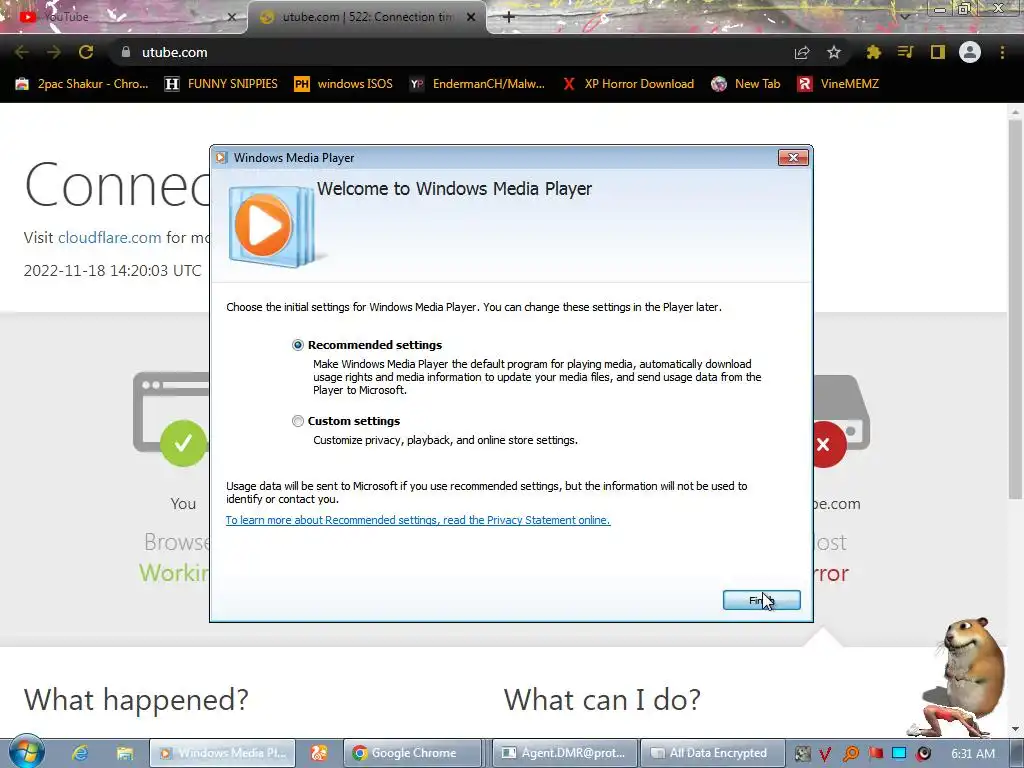The width and height of the screenshot is (1024, 768).
Task: Select the Google Chrome taskbar button
Action: pyautogui.click(x=412, y=753)
